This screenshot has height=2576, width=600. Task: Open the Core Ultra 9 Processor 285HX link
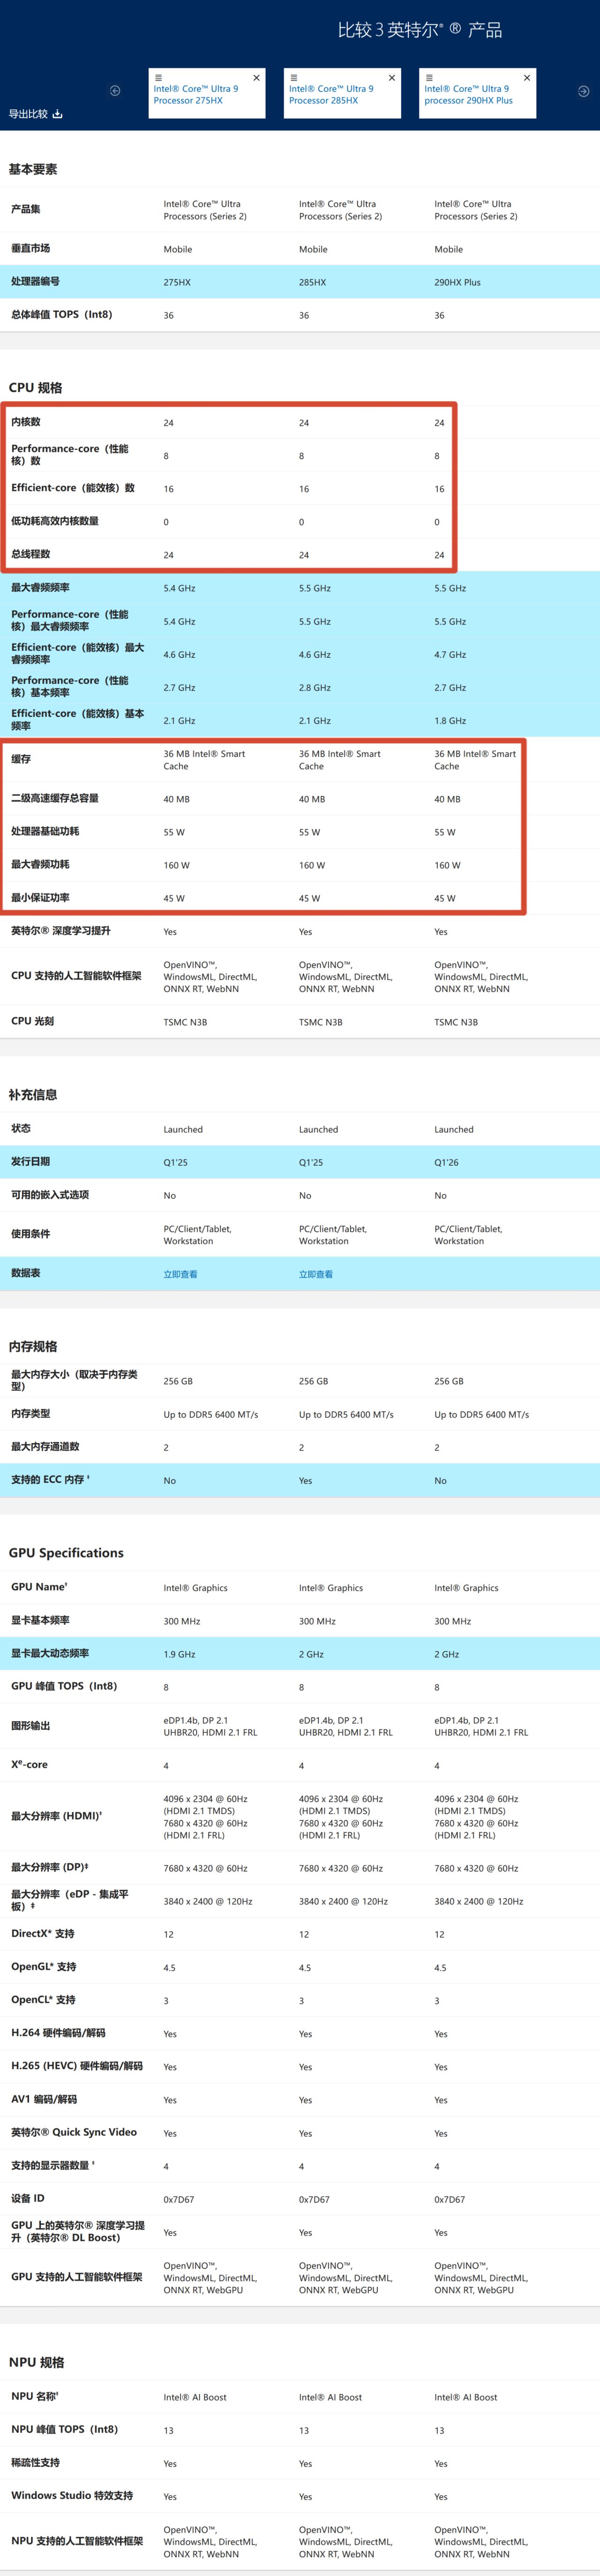coord(331,95)
